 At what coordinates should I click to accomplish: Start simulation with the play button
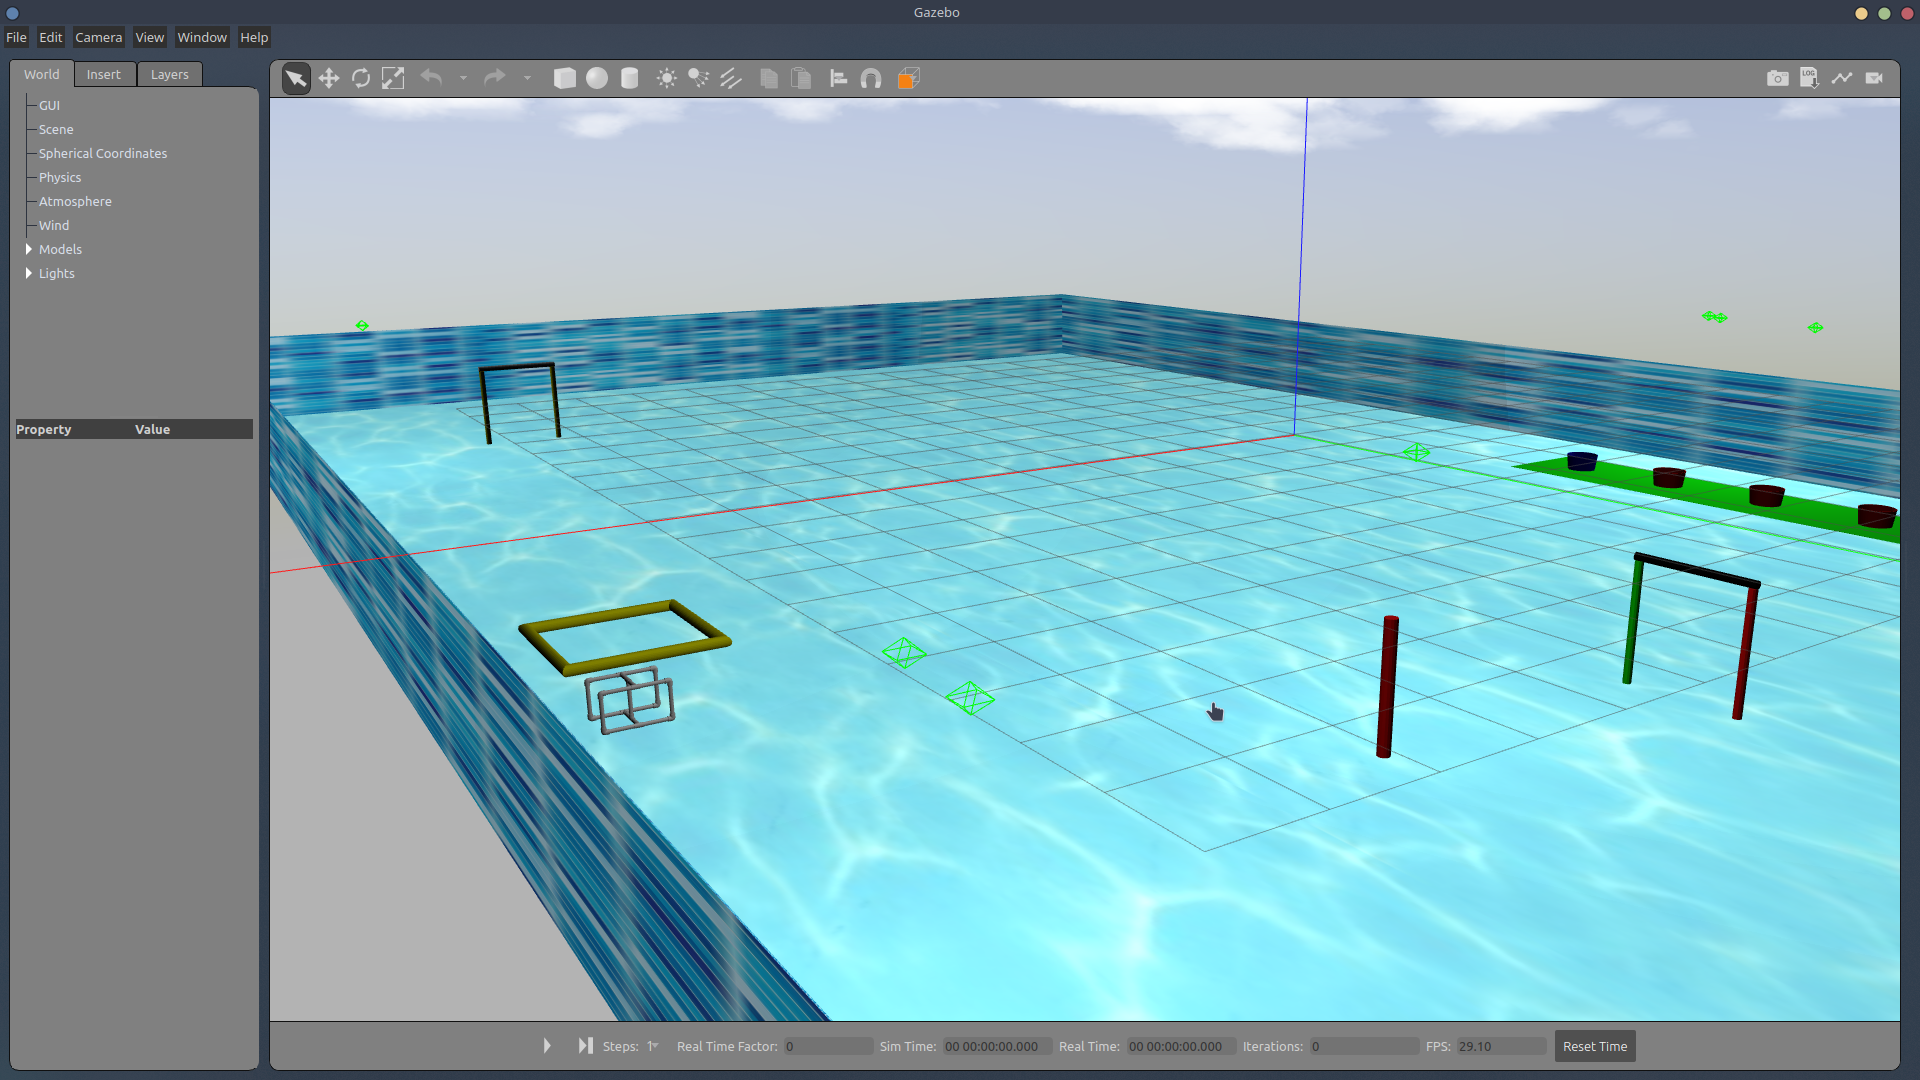547,1046
